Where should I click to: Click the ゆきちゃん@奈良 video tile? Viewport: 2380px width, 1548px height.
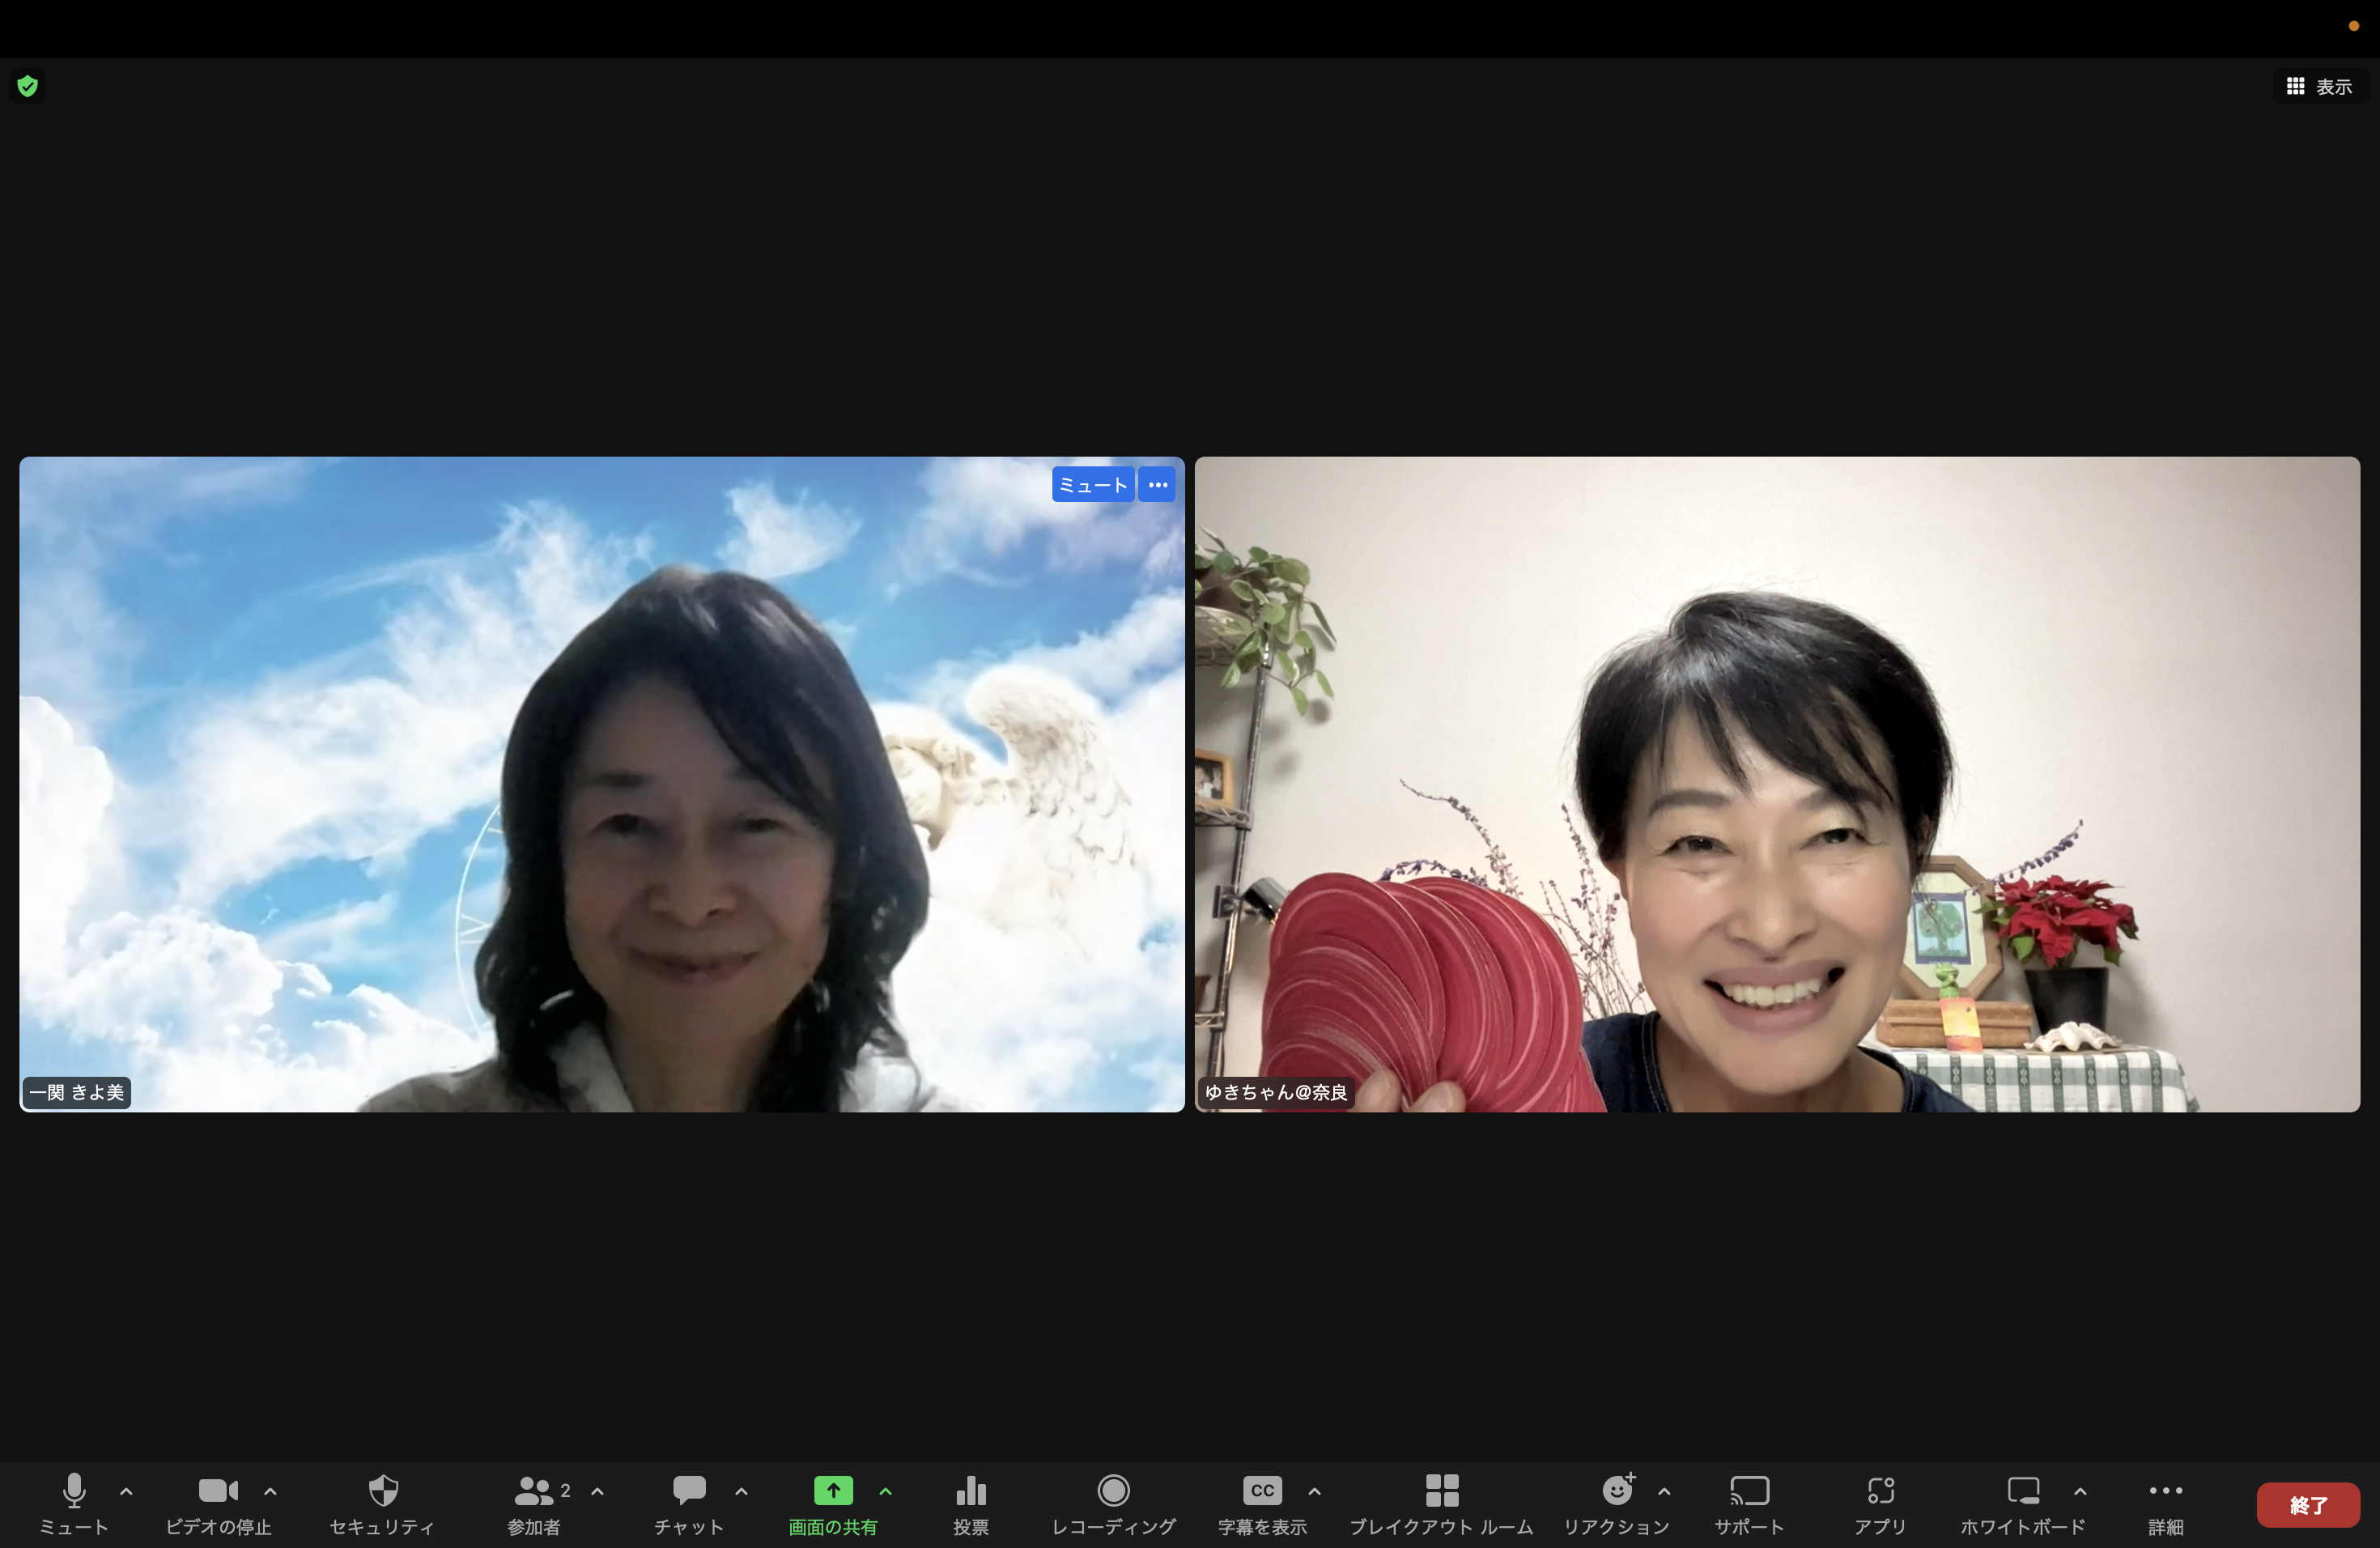click(1777, 784)
